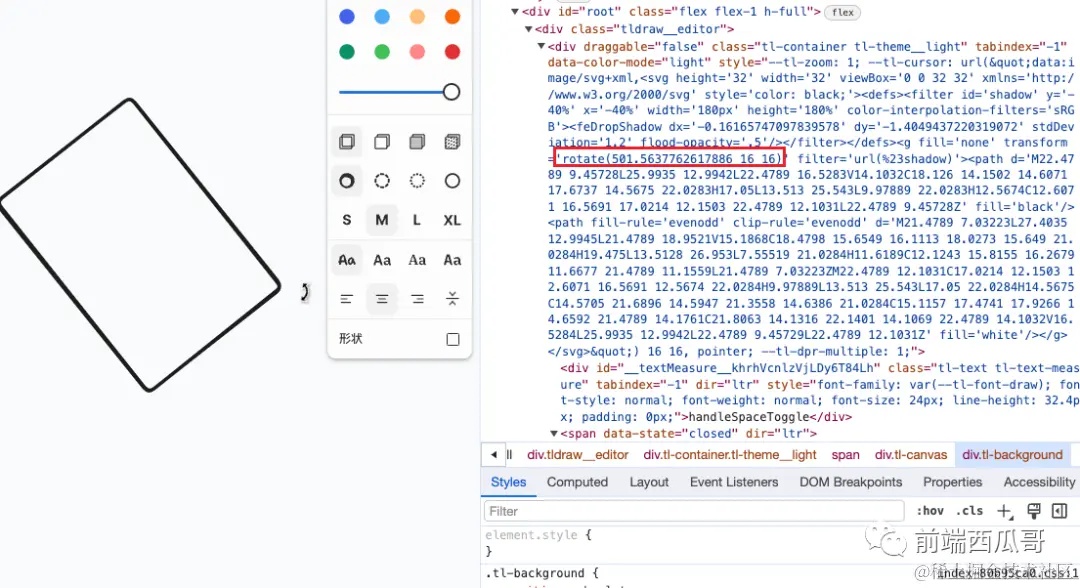Choose the dashed stroke style icon

(x=382, y=181)
